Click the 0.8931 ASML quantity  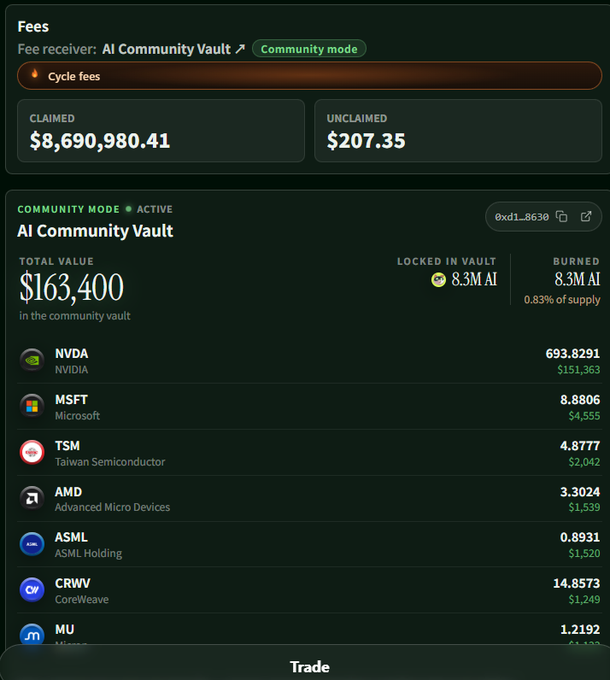click(x=580, y=537)
